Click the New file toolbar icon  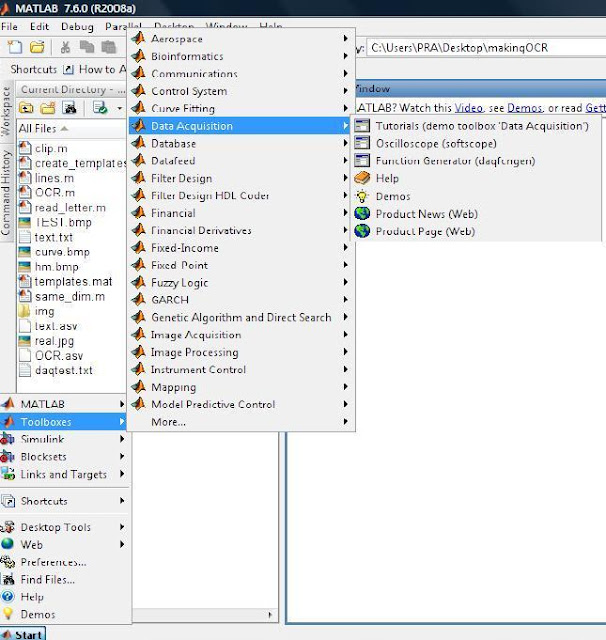[x=15, y=47]
